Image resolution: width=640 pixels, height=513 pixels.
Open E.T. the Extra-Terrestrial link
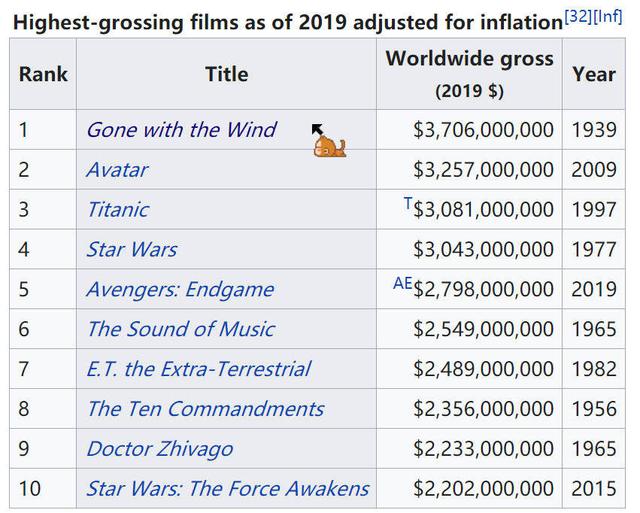pos(198,369)
